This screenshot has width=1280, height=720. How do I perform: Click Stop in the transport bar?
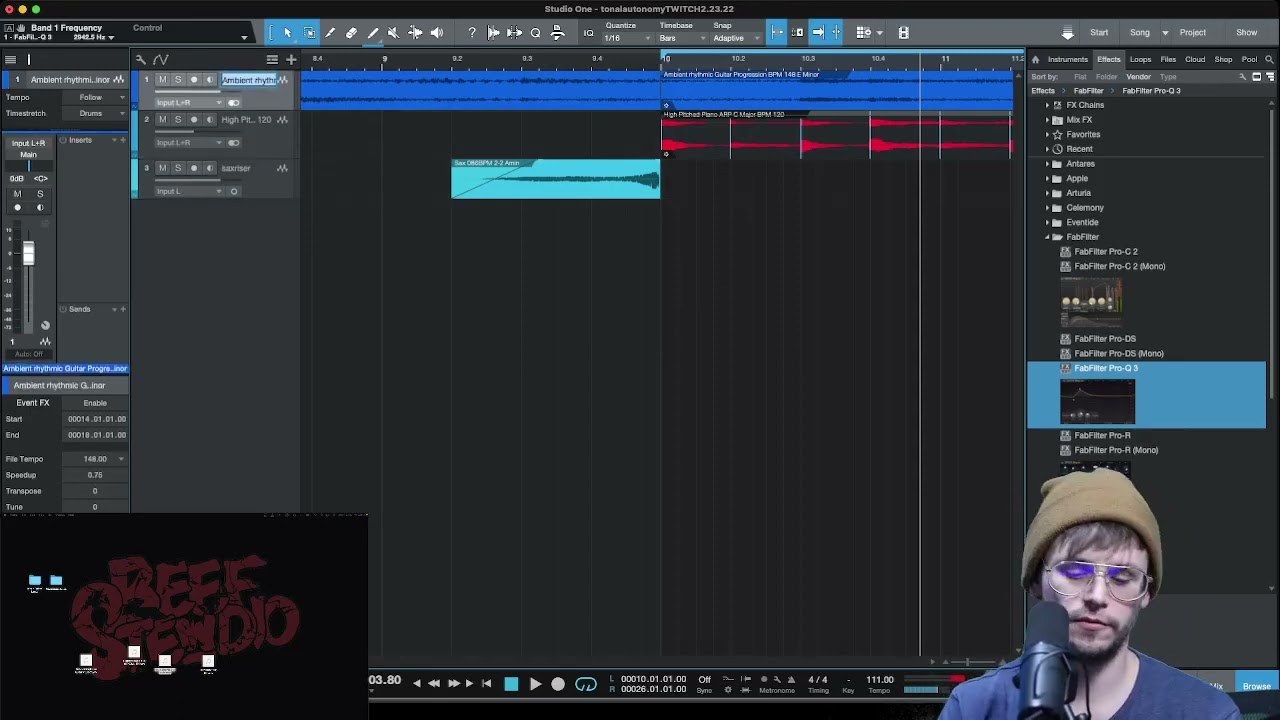(511, 684)
